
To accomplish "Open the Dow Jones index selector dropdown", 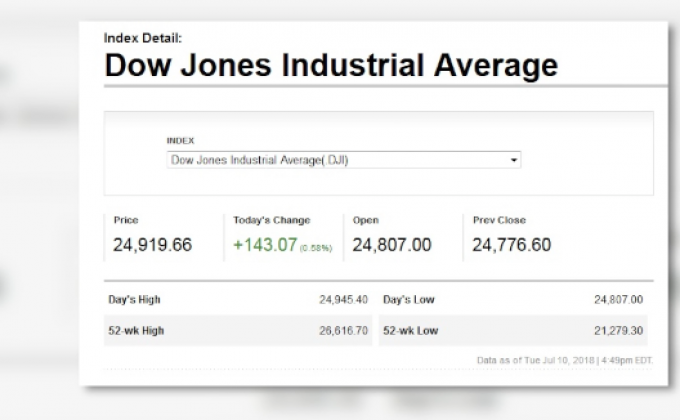I will tap(343, 160).
